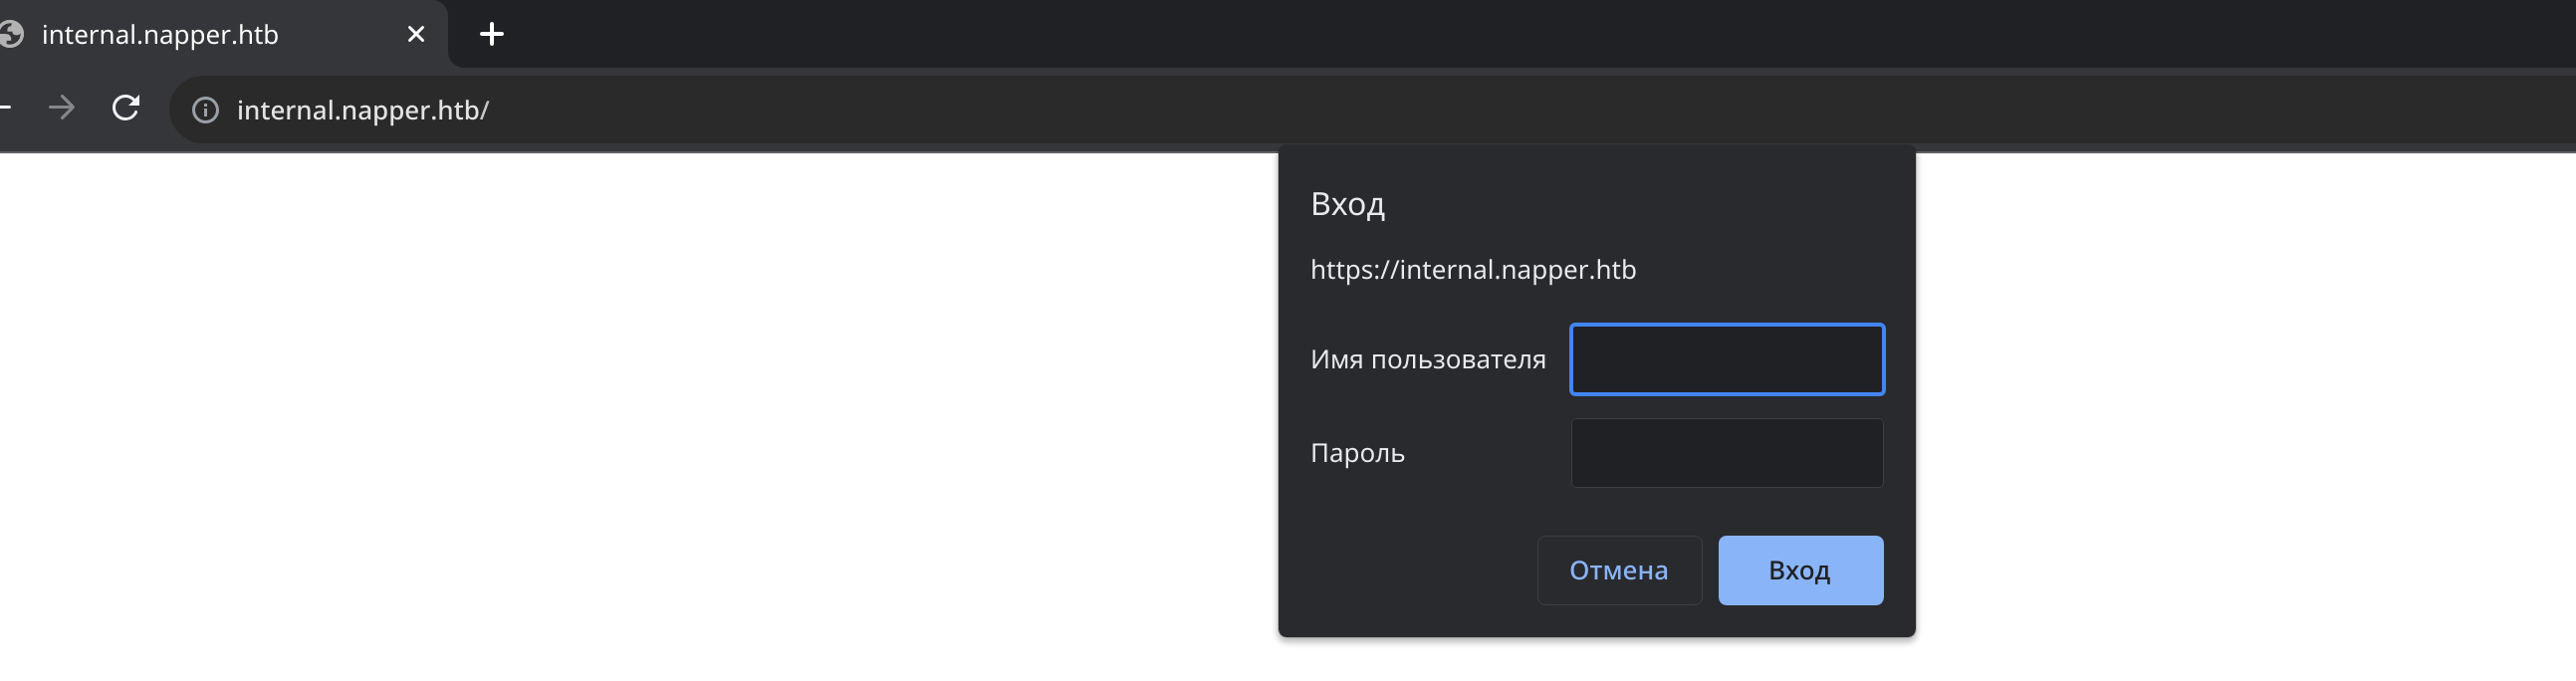Click the https://internal.napper.htb text in dialog
The image size is (2576, 681).
[x=1473, y=270]
